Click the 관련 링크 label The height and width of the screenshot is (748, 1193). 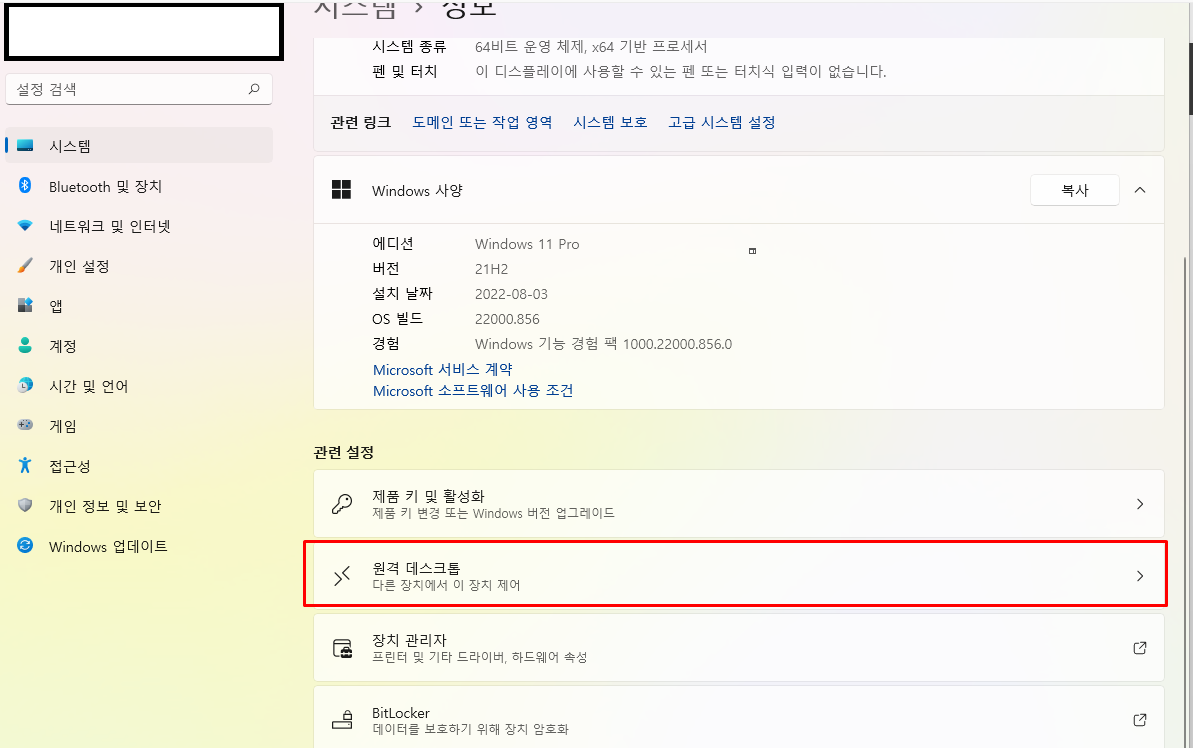[x=361, y=123]
